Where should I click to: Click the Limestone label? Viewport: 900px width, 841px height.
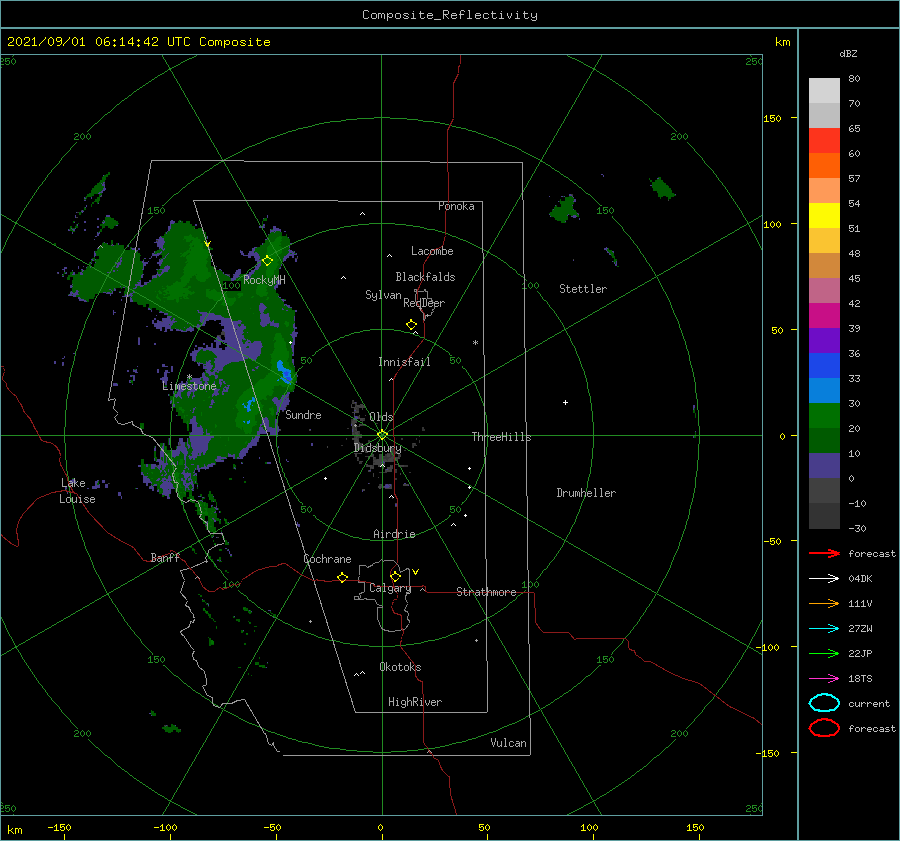(189, 386)
